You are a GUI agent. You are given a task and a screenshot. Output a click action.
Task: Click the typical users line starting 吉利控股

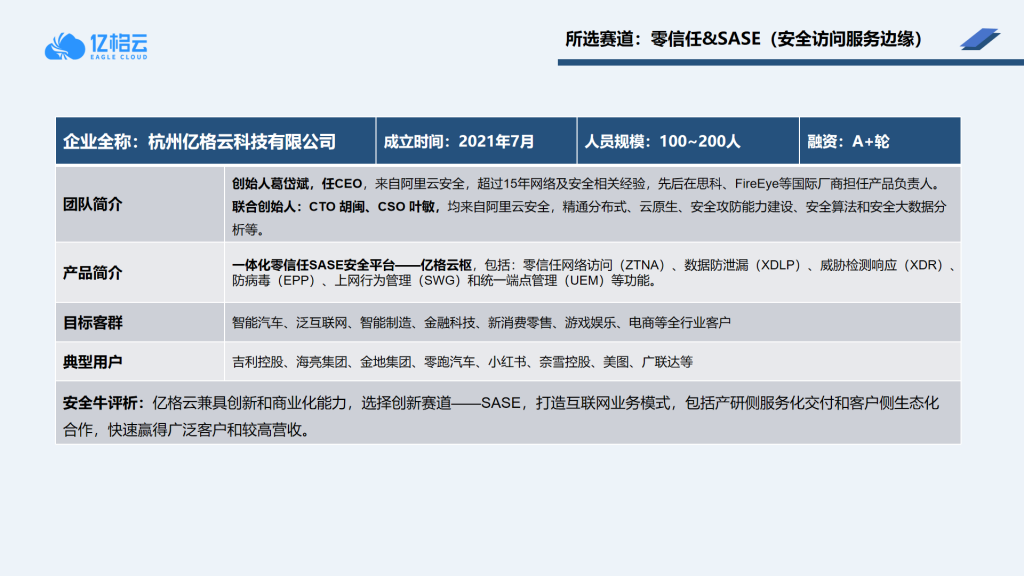462,362
